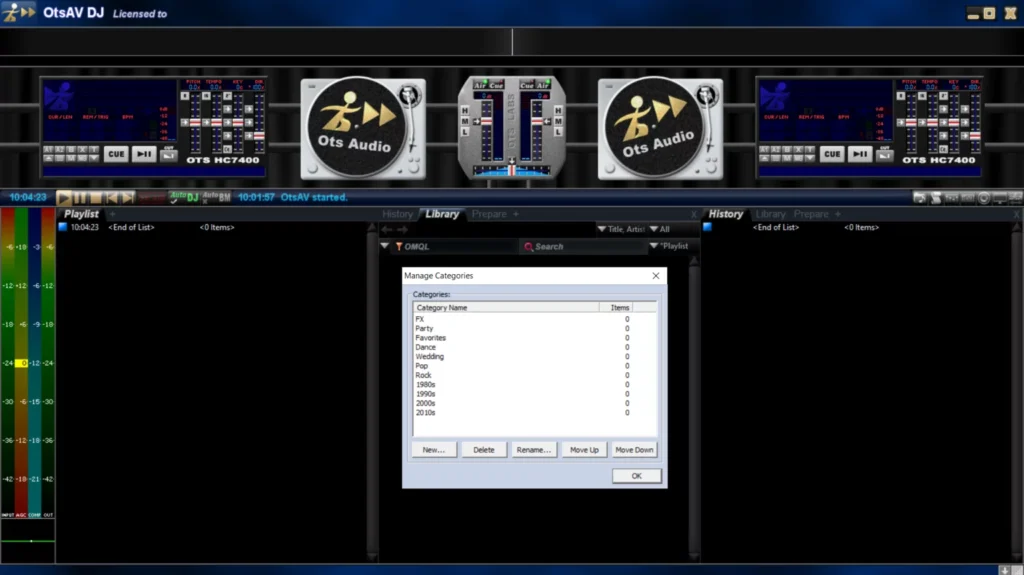Enable Air on the left mixer channel

(x=480, y=86)
